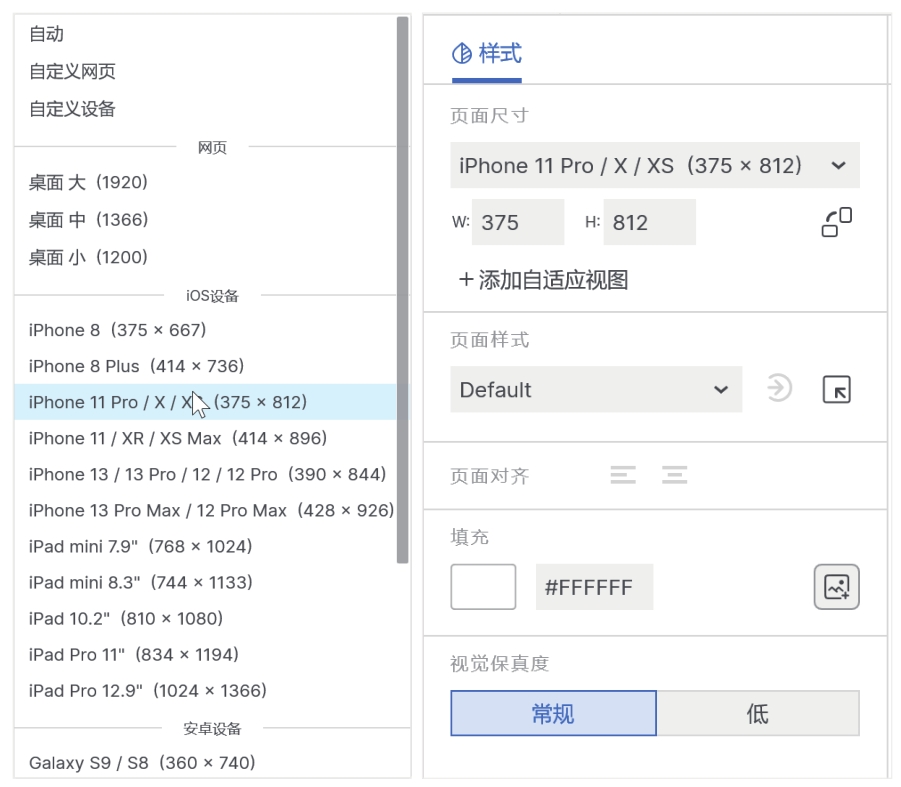This screenshot has width=901, height=787.
Task: Click the apply page style arrow icon
Action: 779,388
